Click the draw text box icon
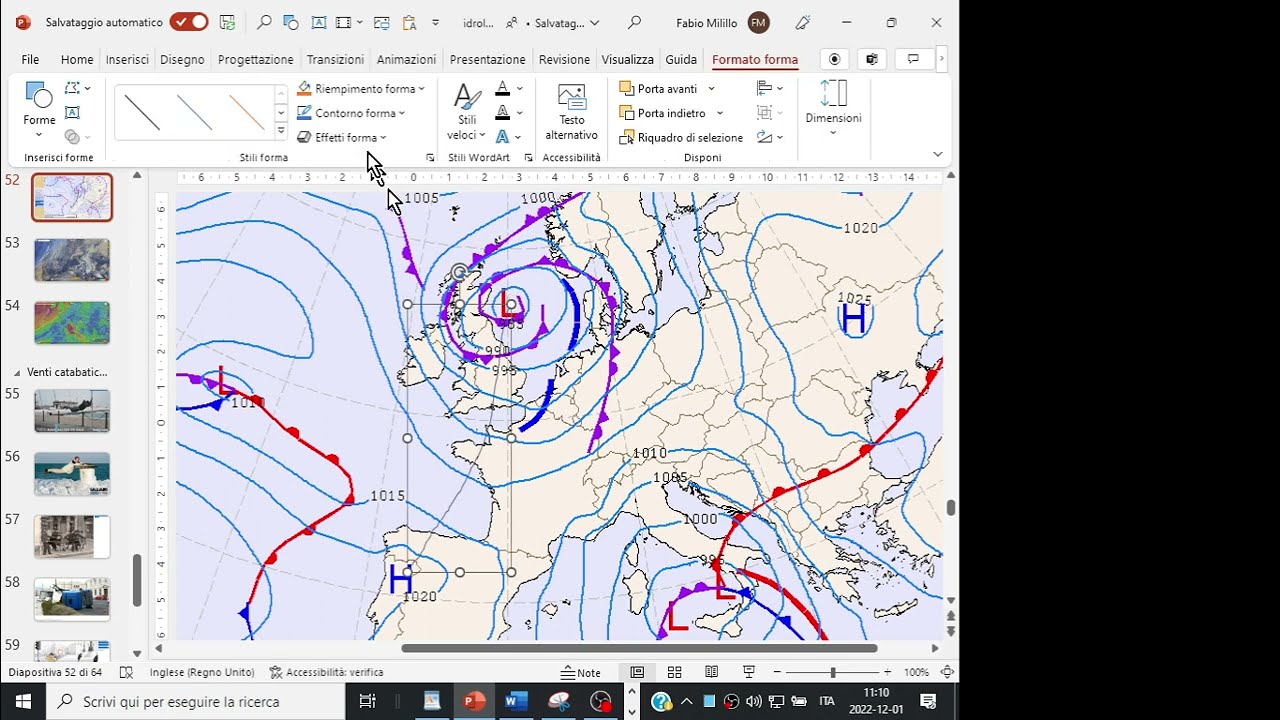Image resolution: width=1280 pixels, height=720 pixels. pyautogui.click(x=72, y=113)
